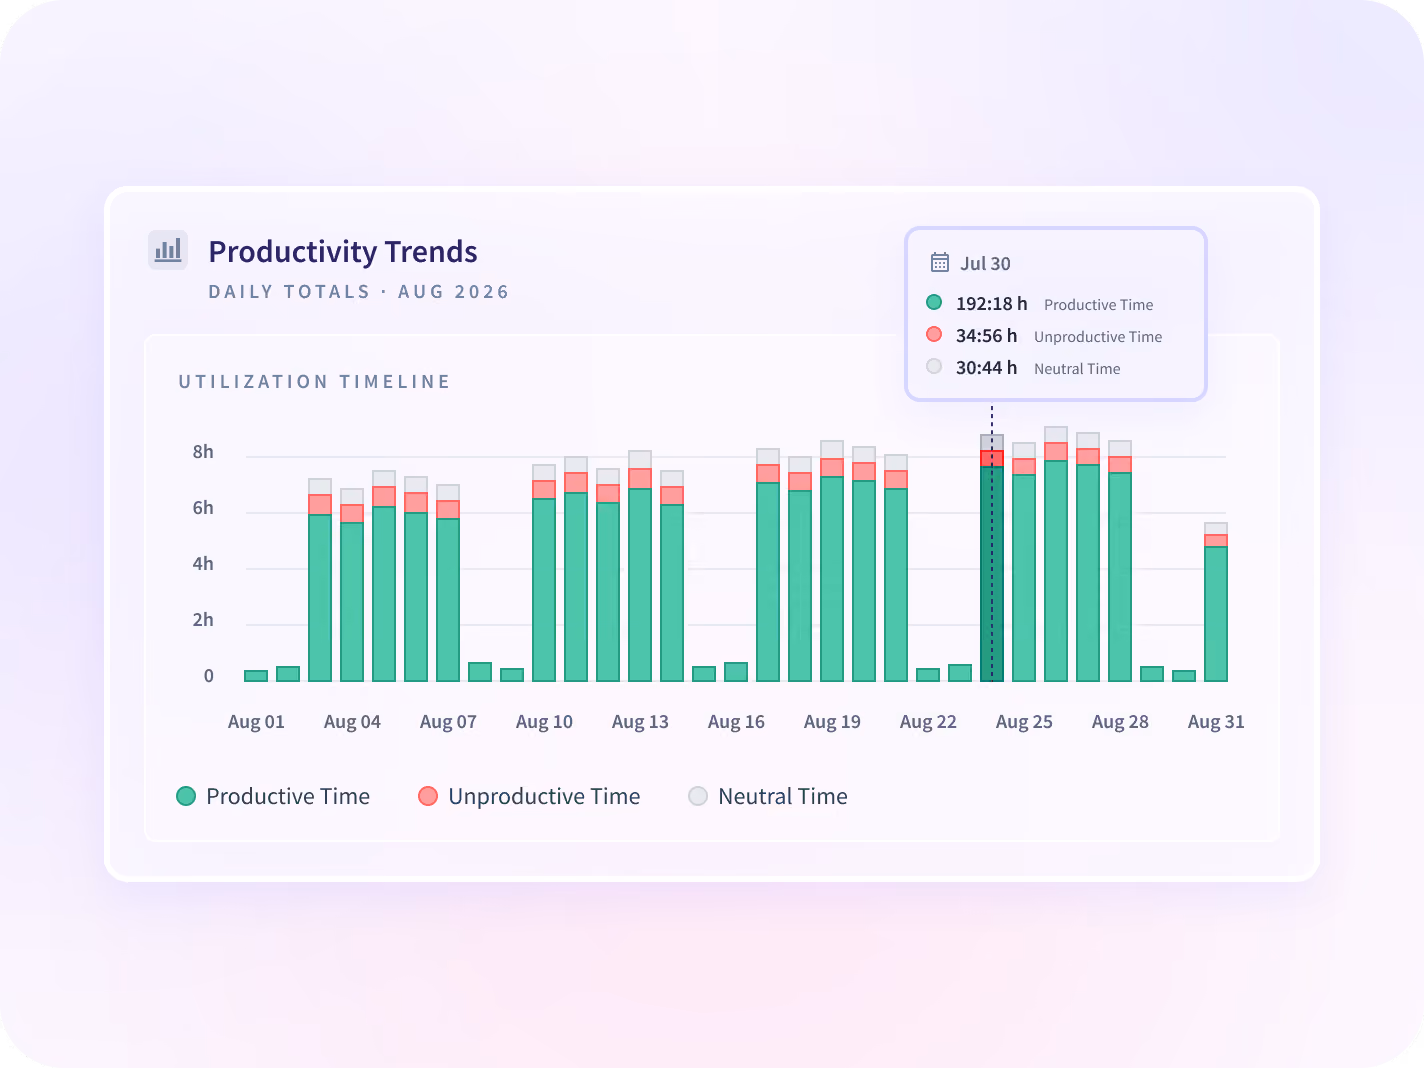This screenshot has width=1424, height=1068.
Task: Click the 8h y-axis label
Action: [203, 452]
